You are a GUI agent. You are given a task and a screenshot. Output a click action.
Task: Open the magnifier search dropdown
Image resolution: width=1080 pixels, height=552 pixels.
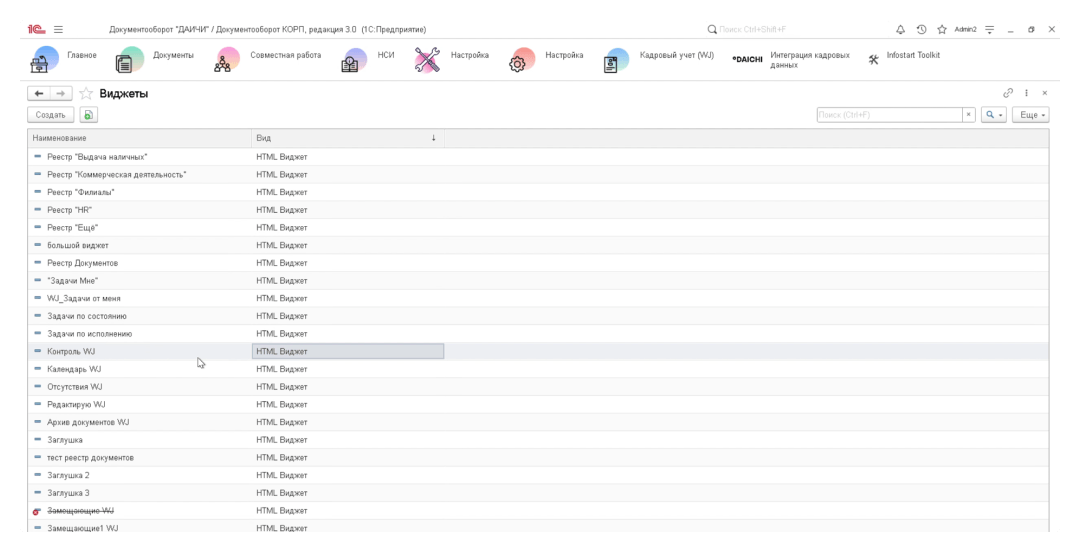coord(993,115)
